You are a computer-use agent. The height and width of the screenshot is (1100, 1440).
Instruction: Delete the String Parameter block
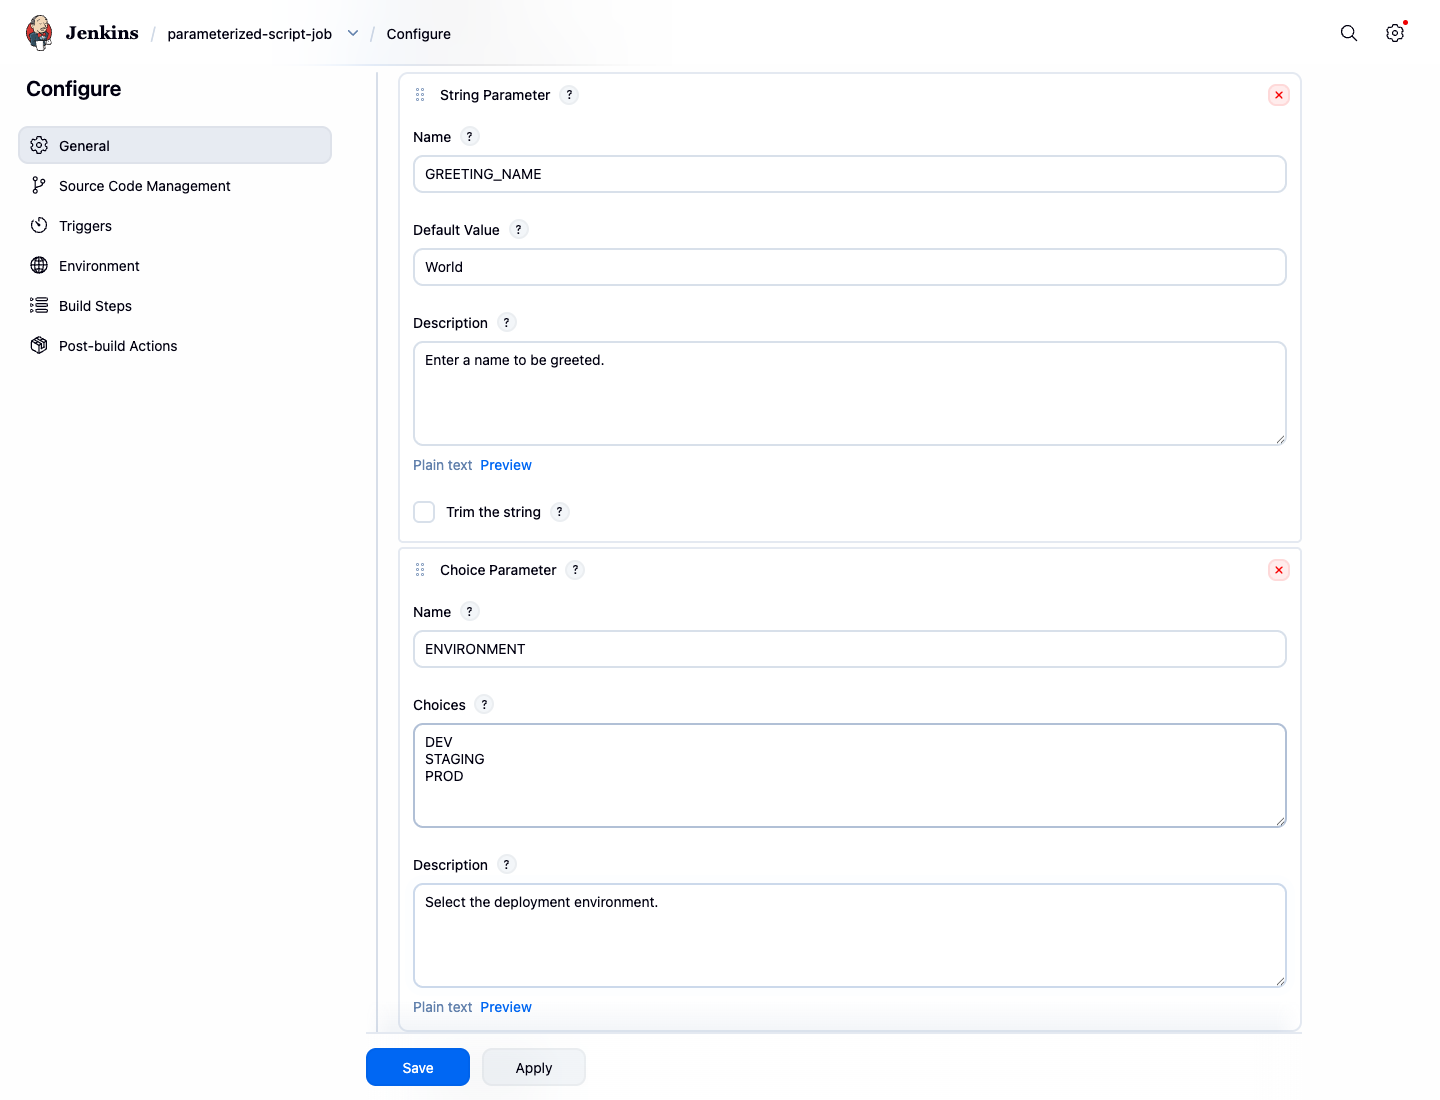click(1278, 95)
